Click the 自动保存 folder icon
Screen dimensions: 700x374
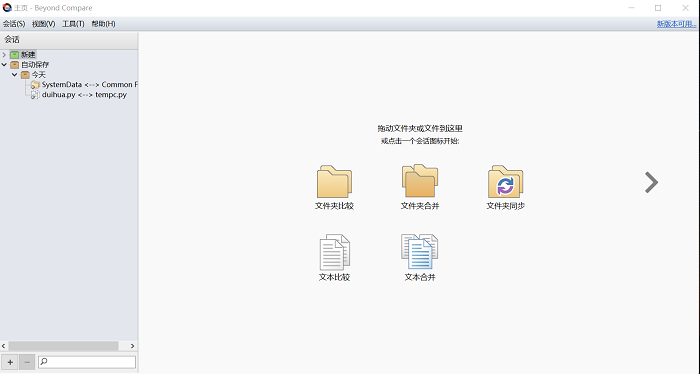point(15,65)
